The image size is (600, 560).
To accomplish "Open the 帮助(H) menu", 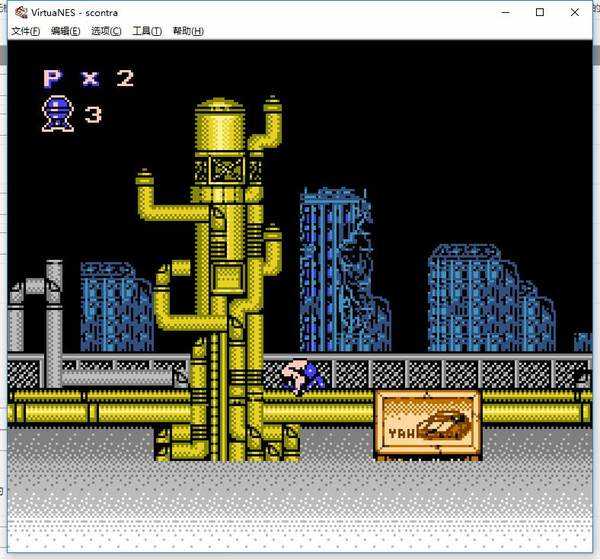I will (188, 31).
